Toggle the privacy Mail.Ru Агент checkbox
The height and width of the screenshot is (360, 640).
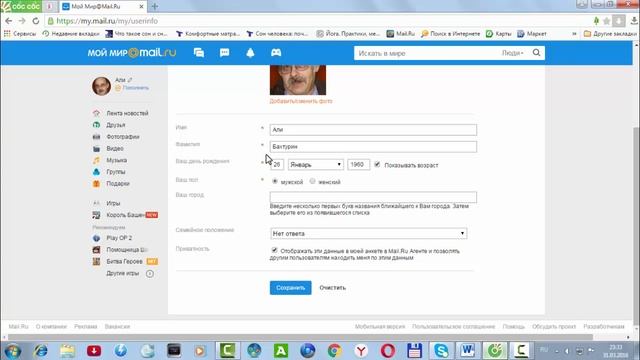[274, 250]
